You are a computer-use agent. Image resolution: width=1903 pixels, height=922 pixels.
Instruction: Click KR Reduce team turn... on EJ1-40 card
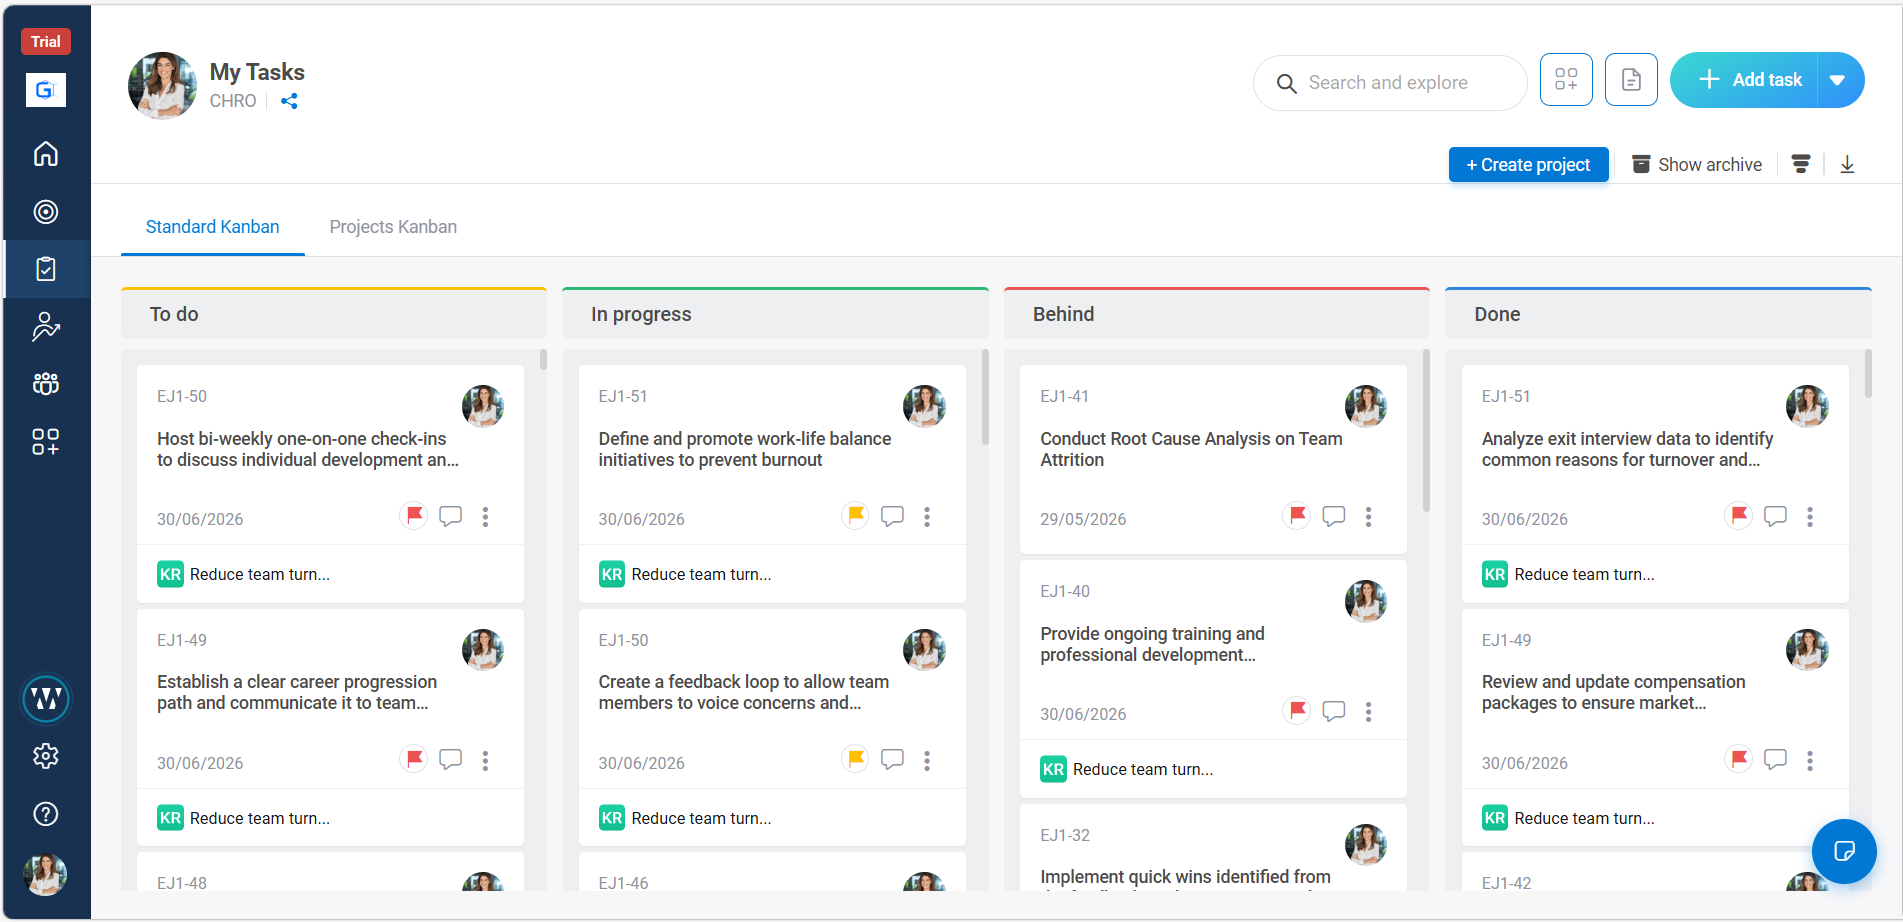[x=1127, y=769]
